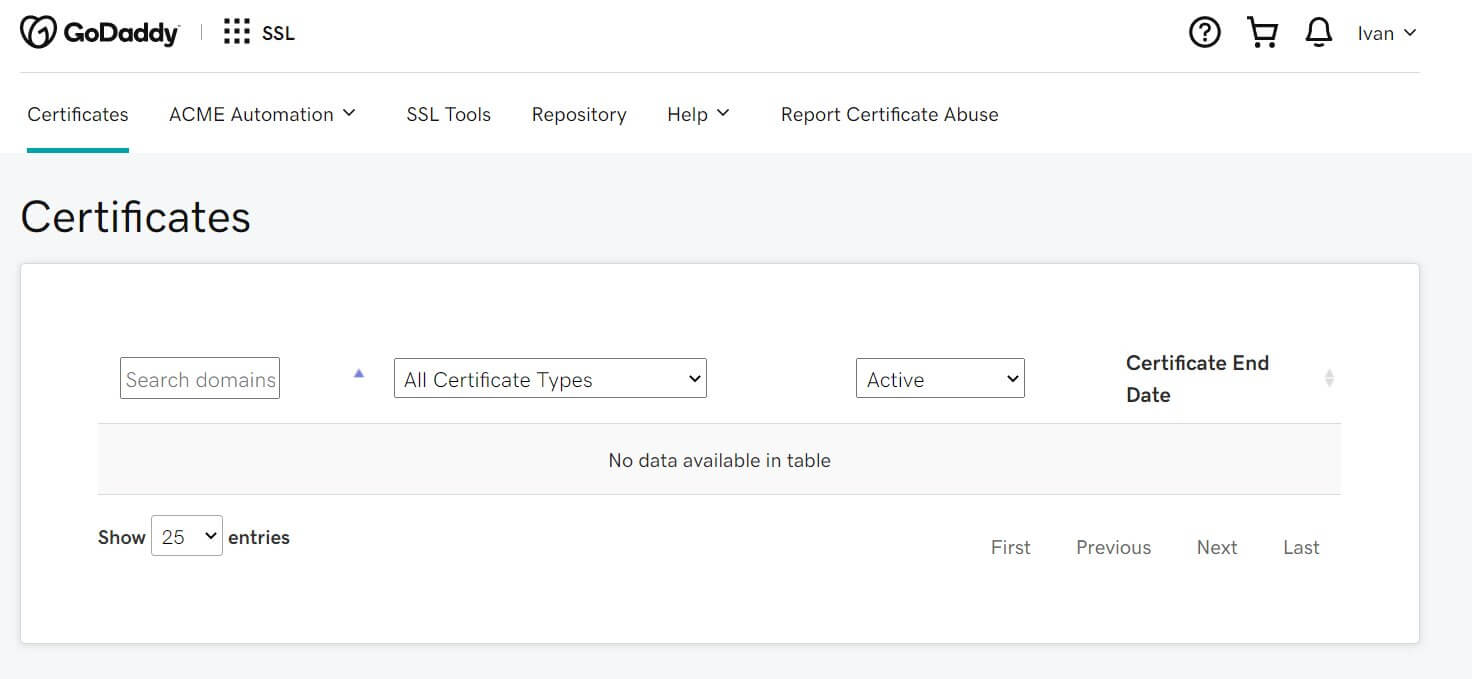Check notifications via the bell icon

point(1319,32)
